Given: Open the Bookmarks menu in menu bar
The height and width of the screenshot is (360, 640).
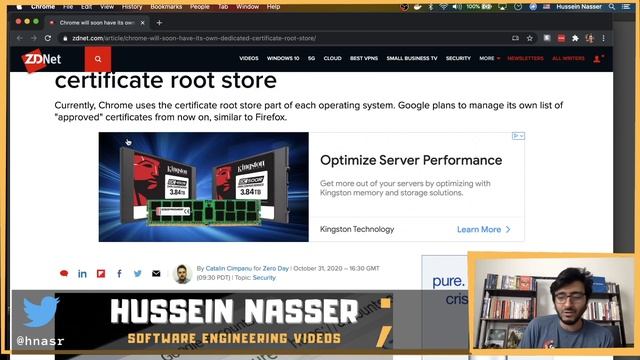Looking at the screenshot, I should click(166, 7).
